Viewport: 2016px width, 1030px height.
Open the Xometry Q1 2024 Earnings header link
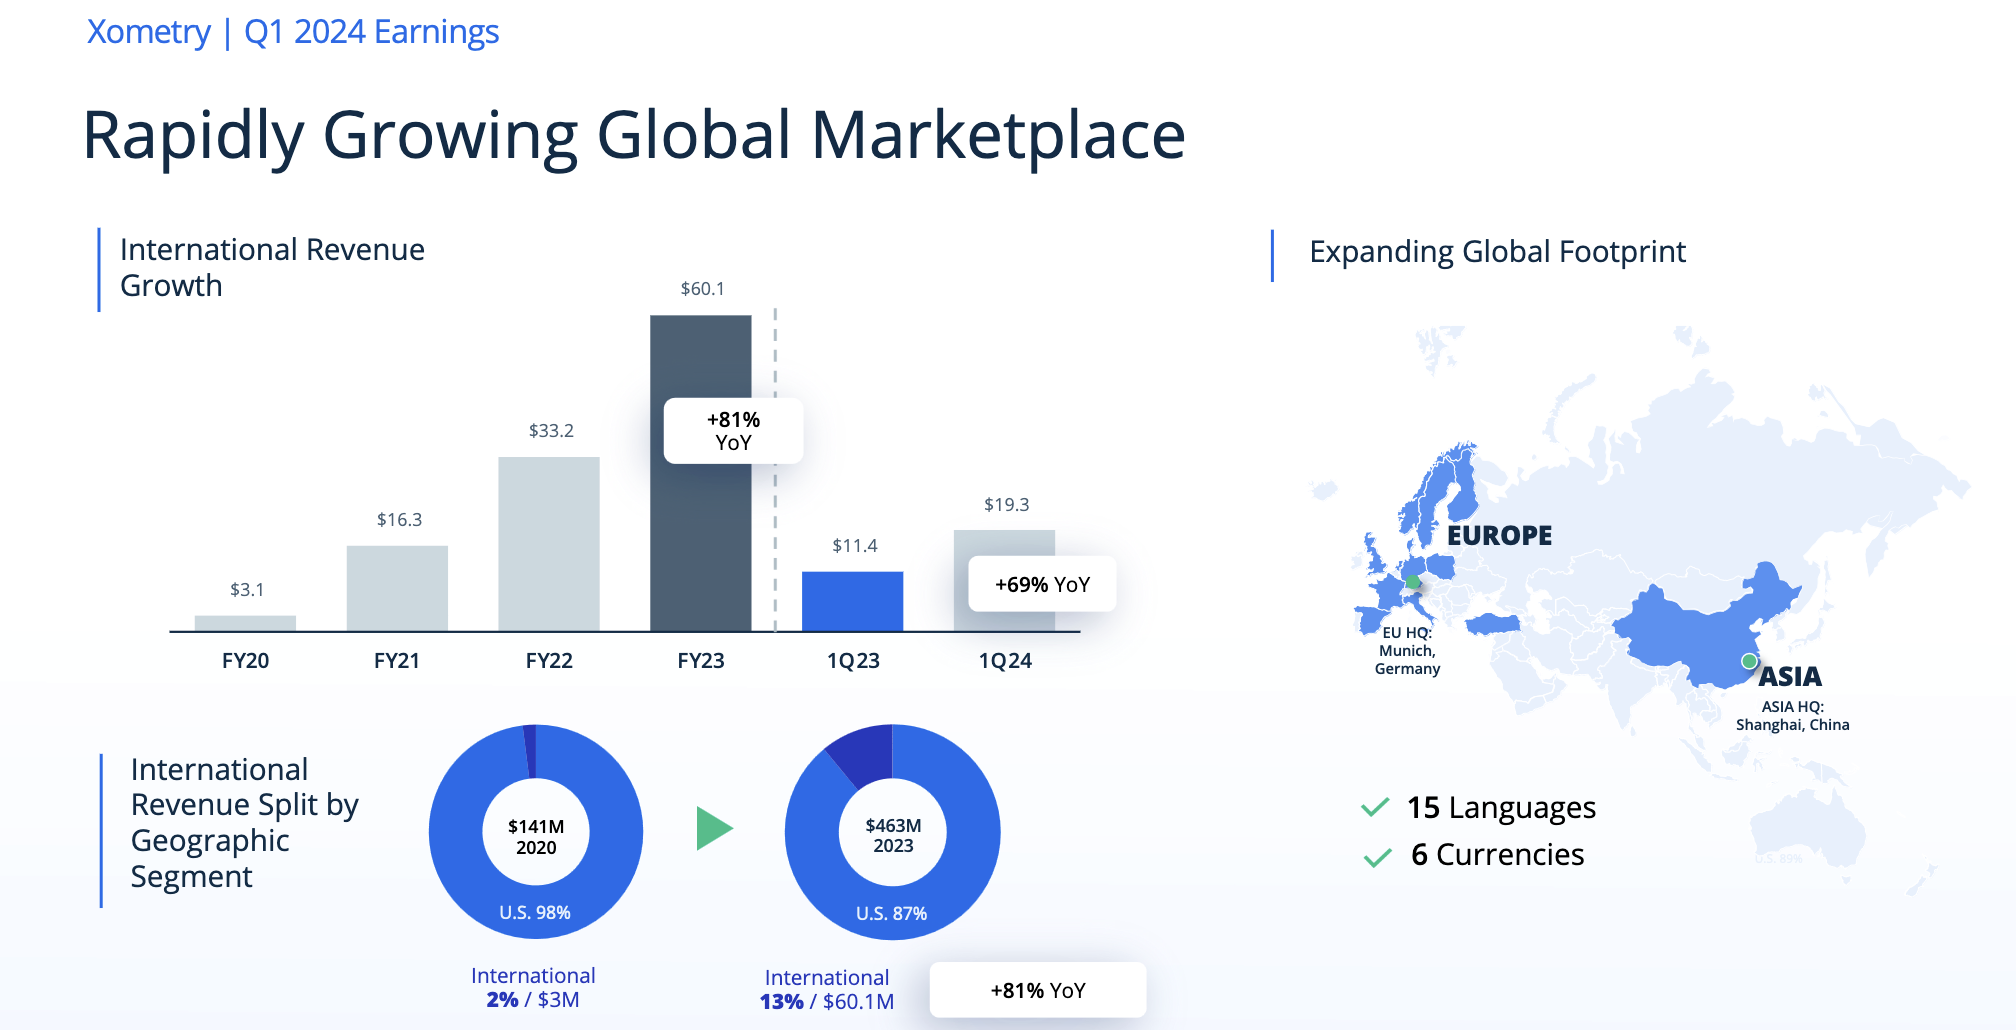291,32
